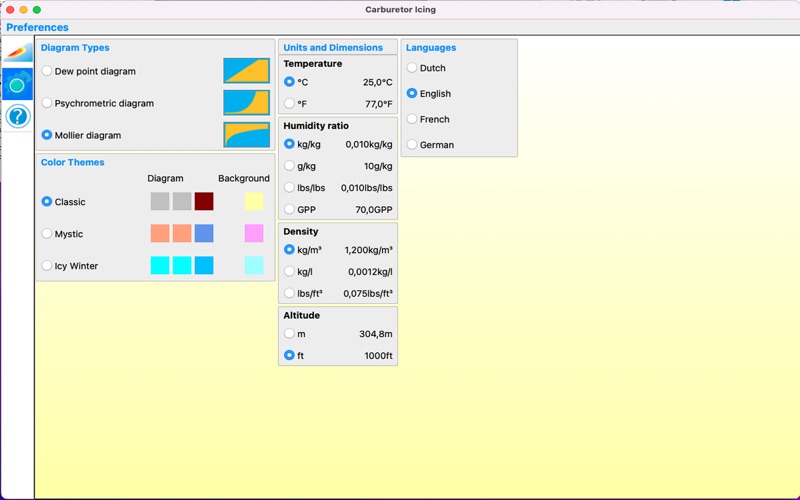800x500 pixels.
Task: Click the 0,075lbs/ft³ example value
Action: (x=368, y=294)
